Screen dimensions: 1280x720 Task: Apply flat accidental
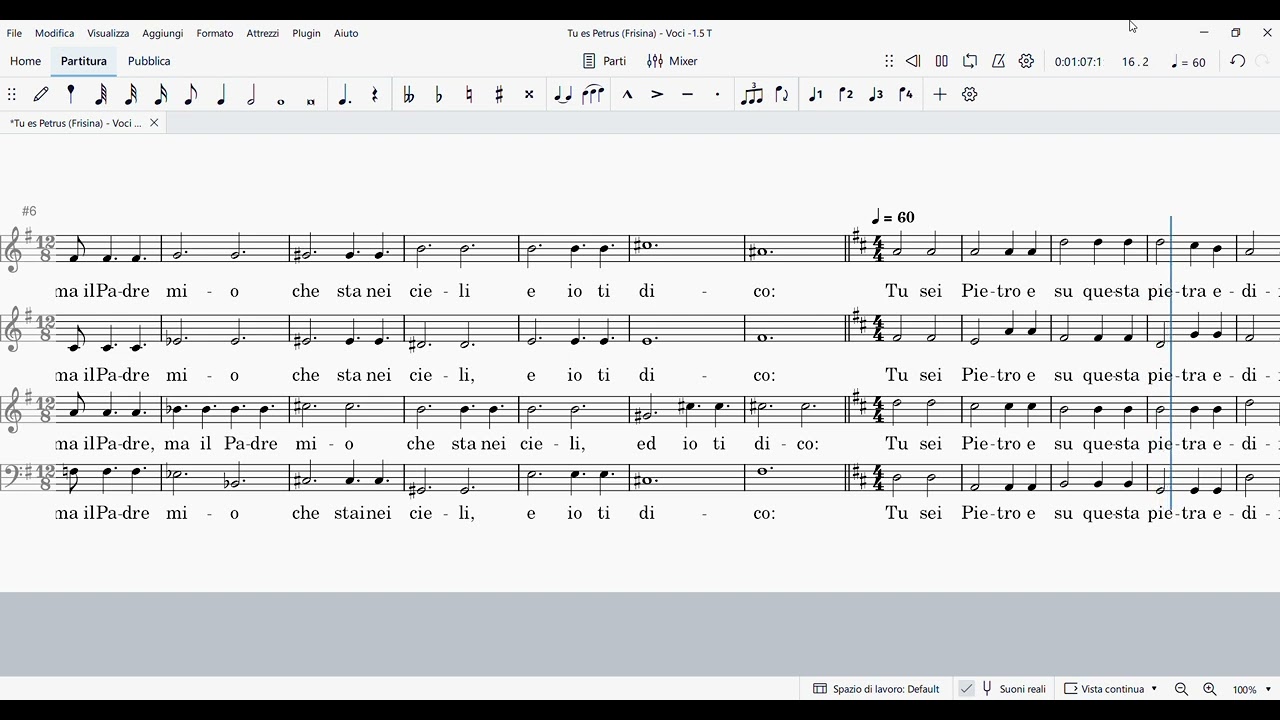[x=438, y=94]
